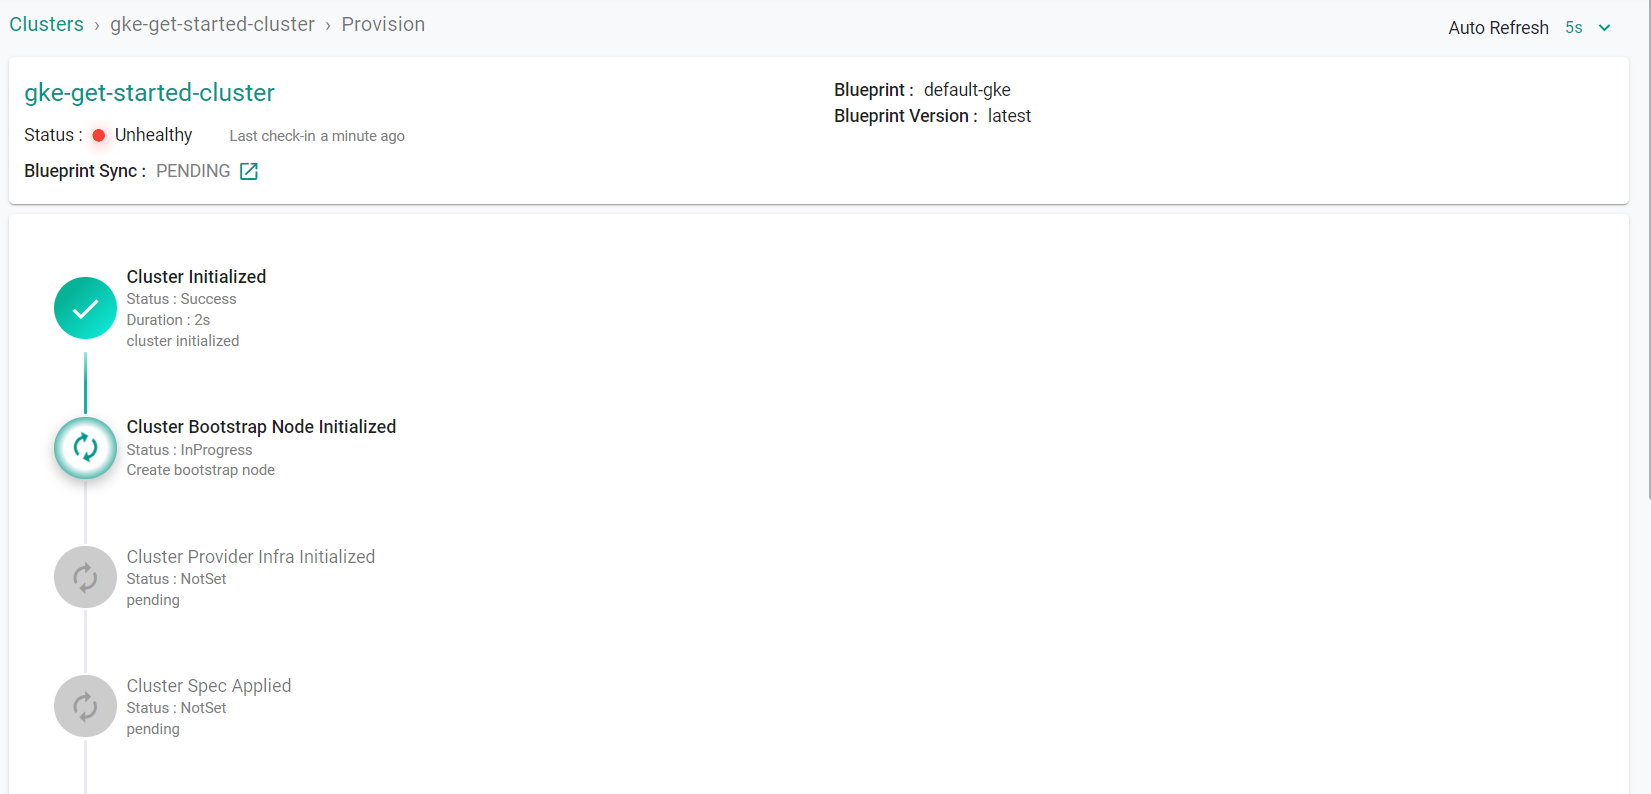Click the Cluster Bootstrap Node in-progress icon
Image resolution: width=1651 pixels, height=794 pixels.
[85, 448]
